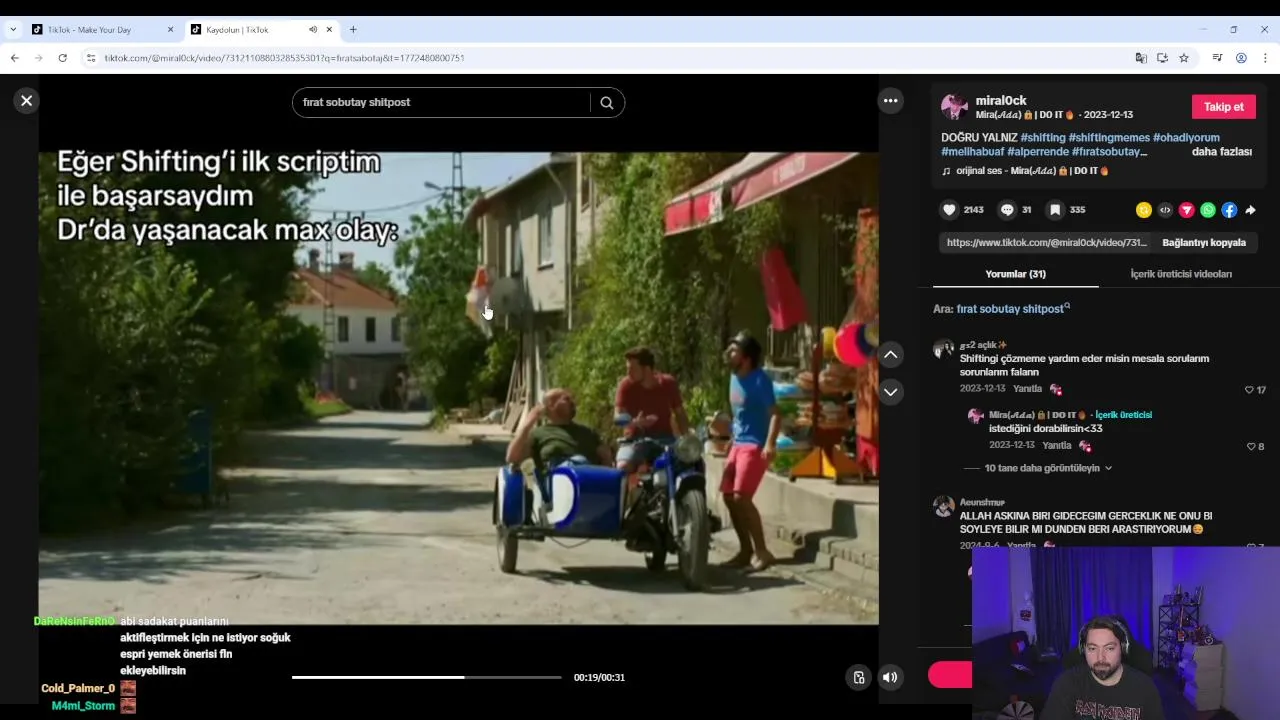Switch to İçerik üreticisi videoları tab

(1181, 274)
